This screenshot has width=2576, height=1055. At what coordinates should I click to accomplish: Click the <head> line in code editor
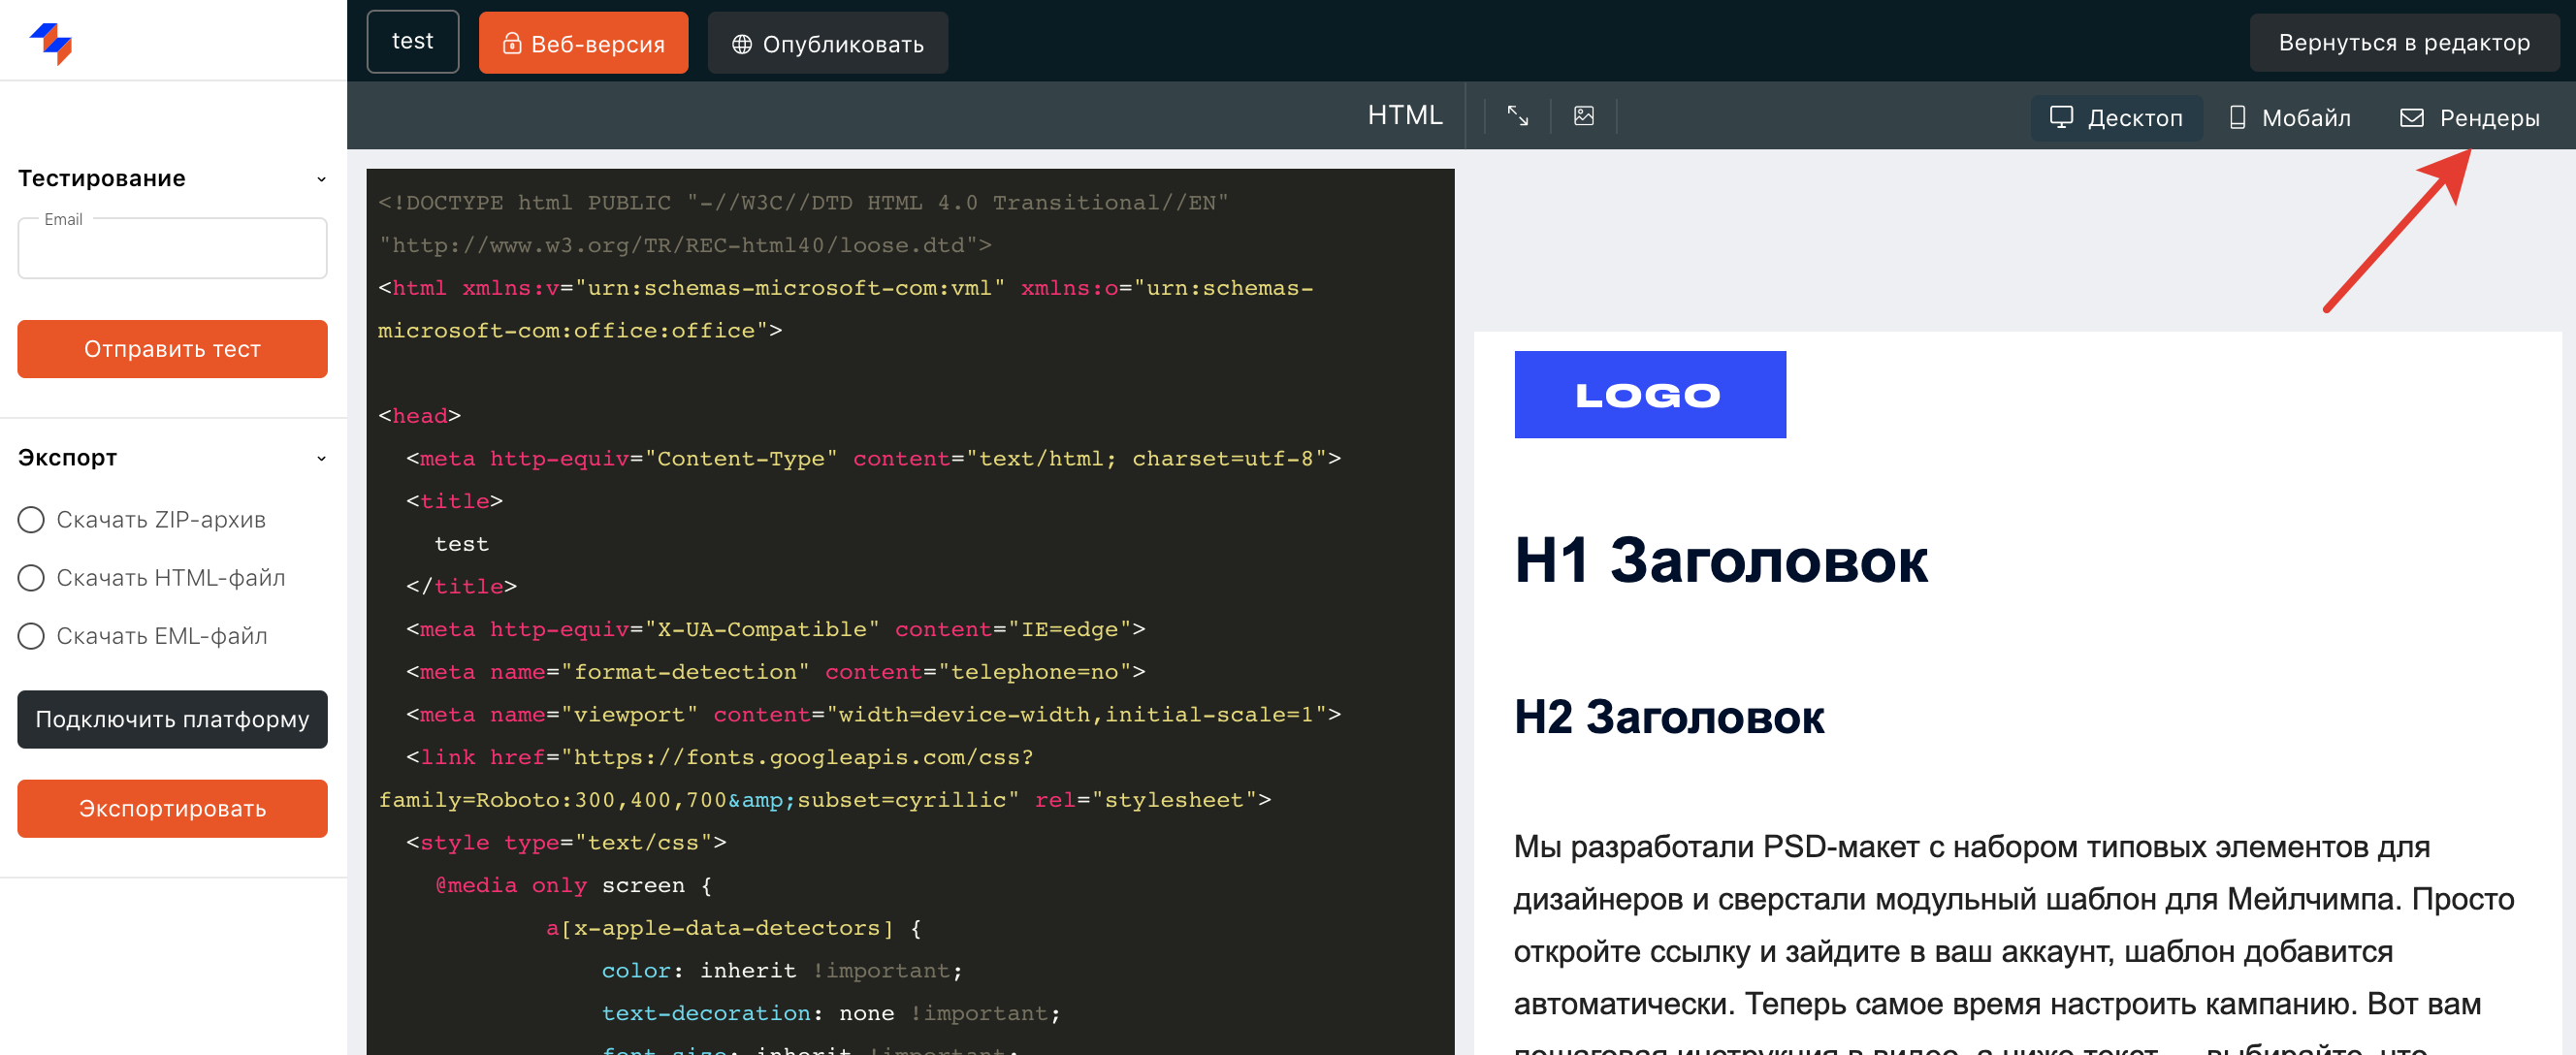419,415
